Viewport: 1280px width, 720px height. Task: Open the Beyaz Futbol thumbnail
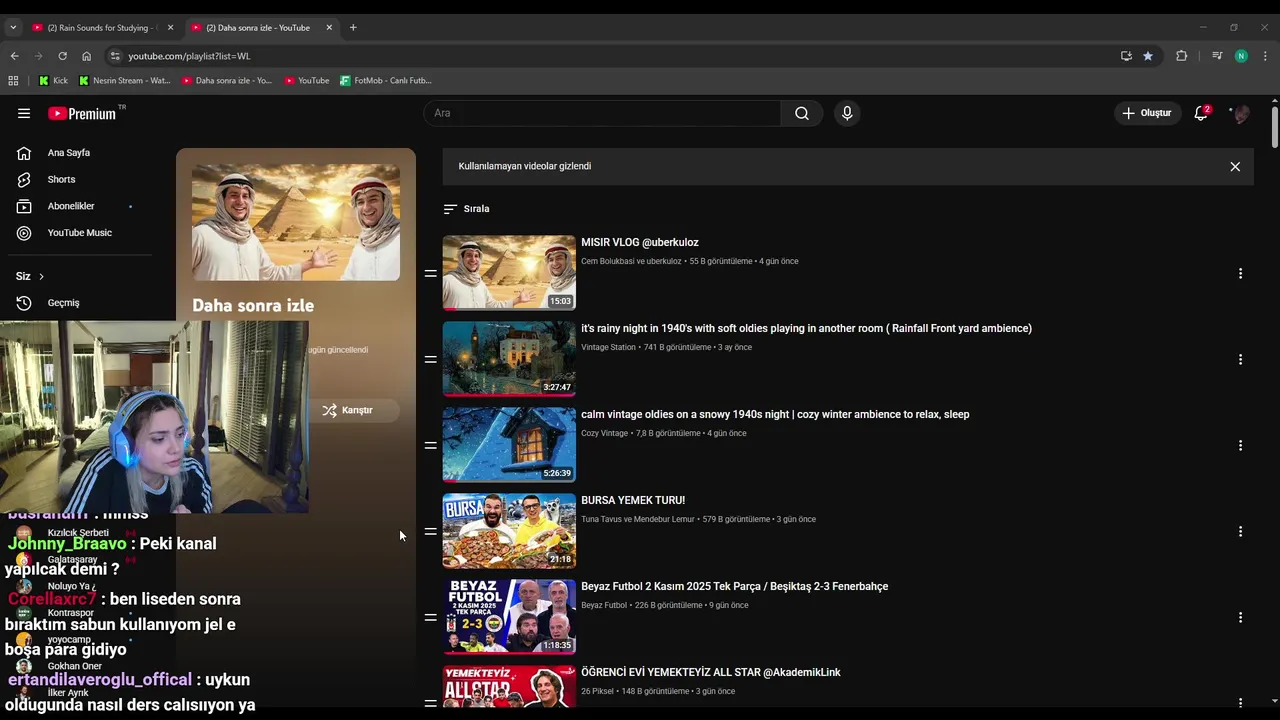[x=509, y=617]
